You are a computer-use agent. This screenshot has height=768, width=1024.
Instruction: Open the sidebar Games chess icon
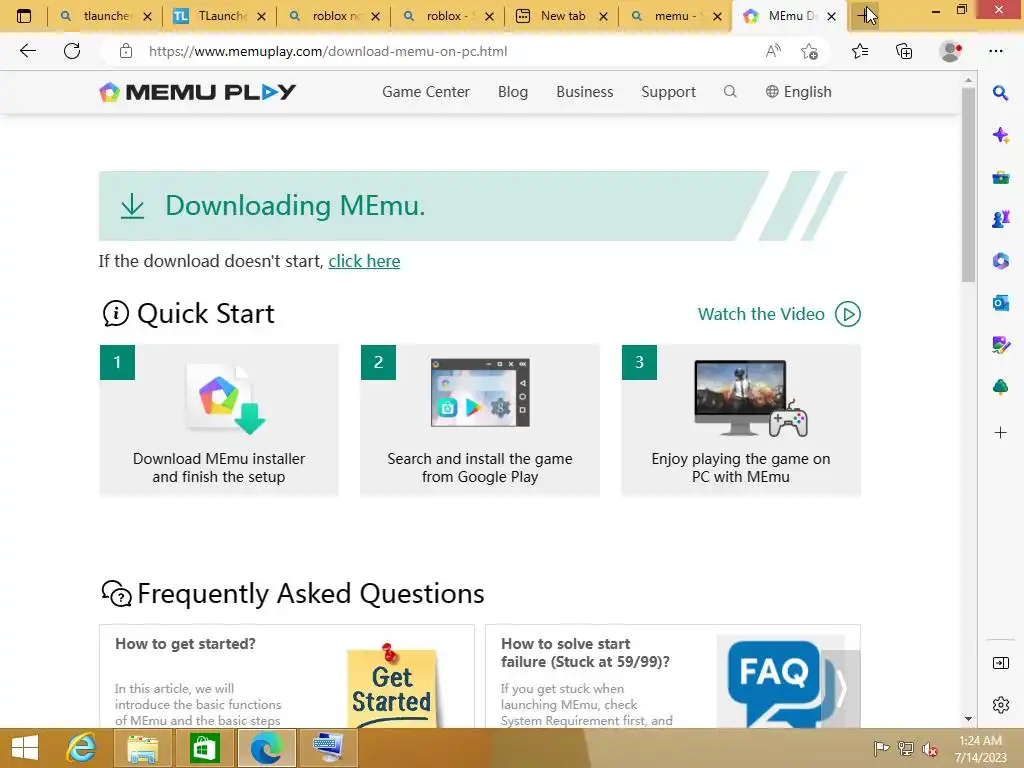tap(1000, 219)
